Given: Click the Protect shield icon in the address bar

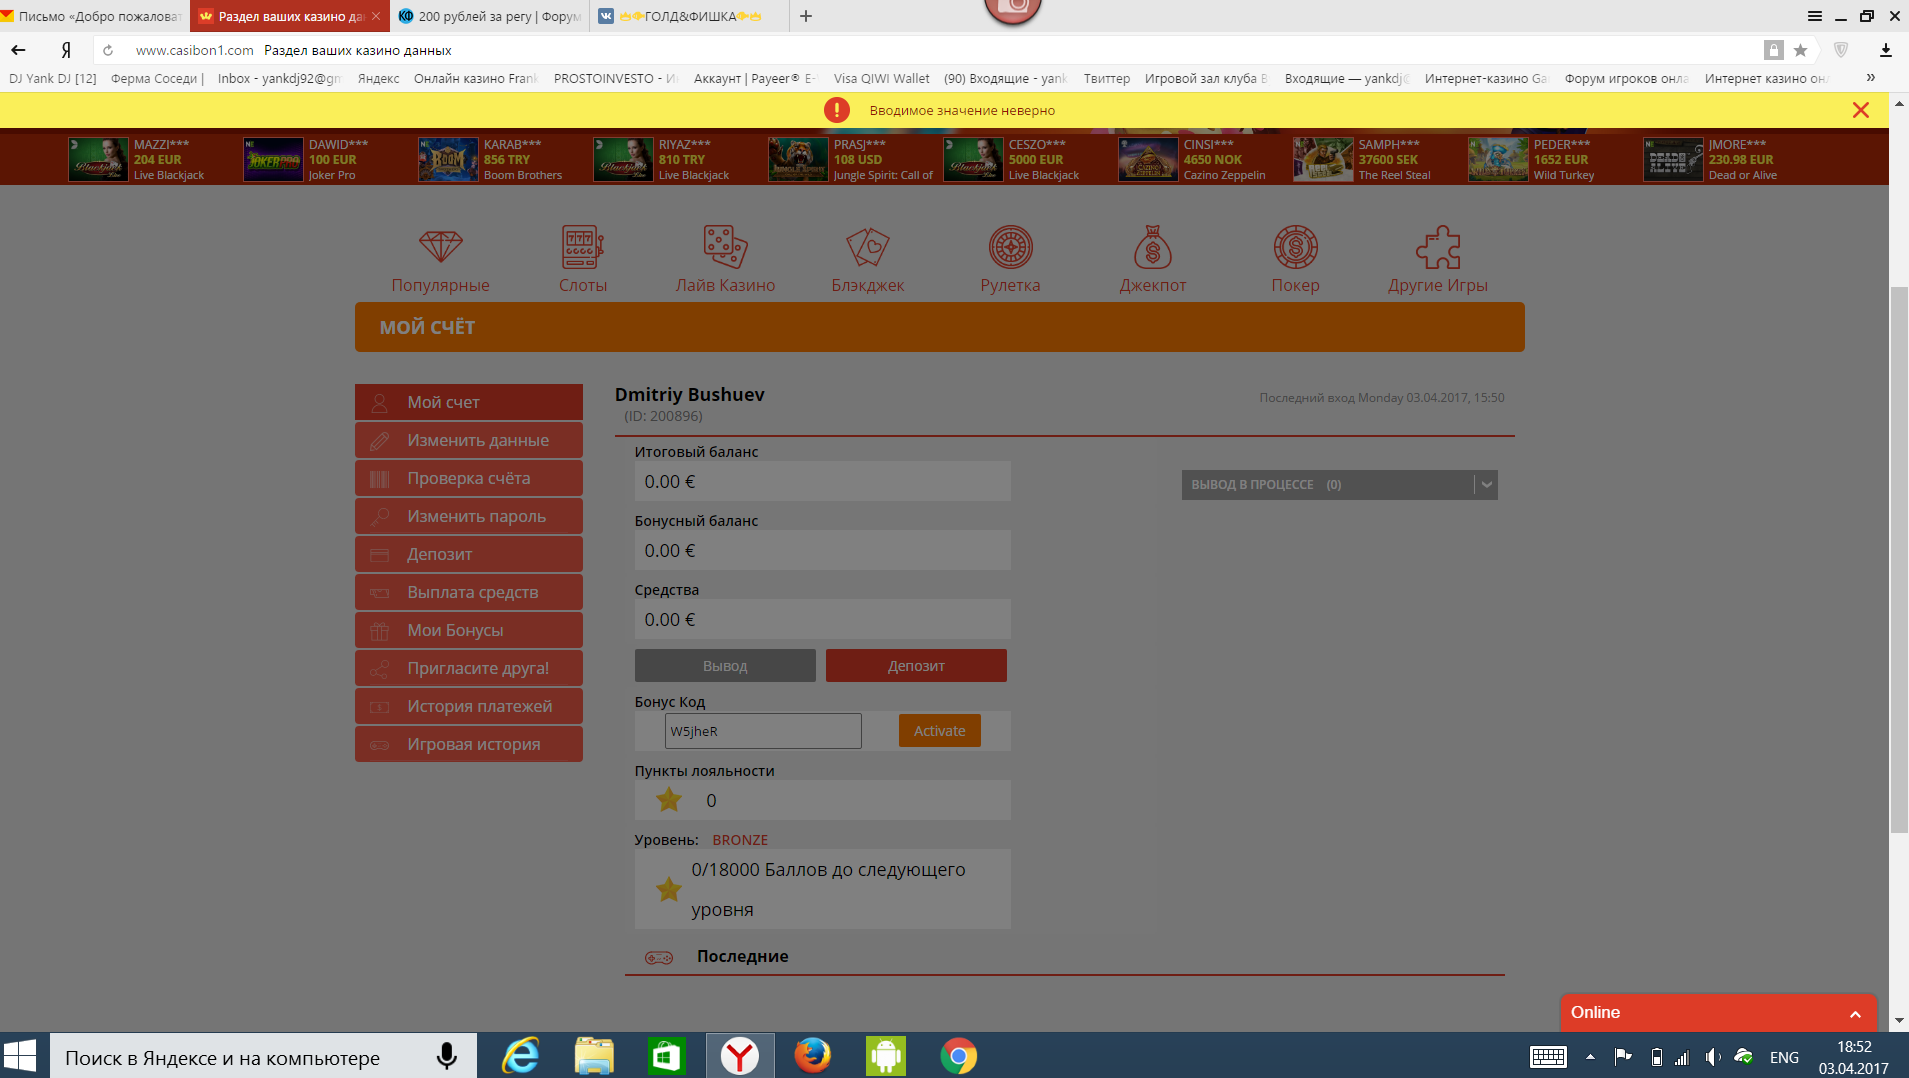Looking at the screenshot, I should pos(1841,50).
